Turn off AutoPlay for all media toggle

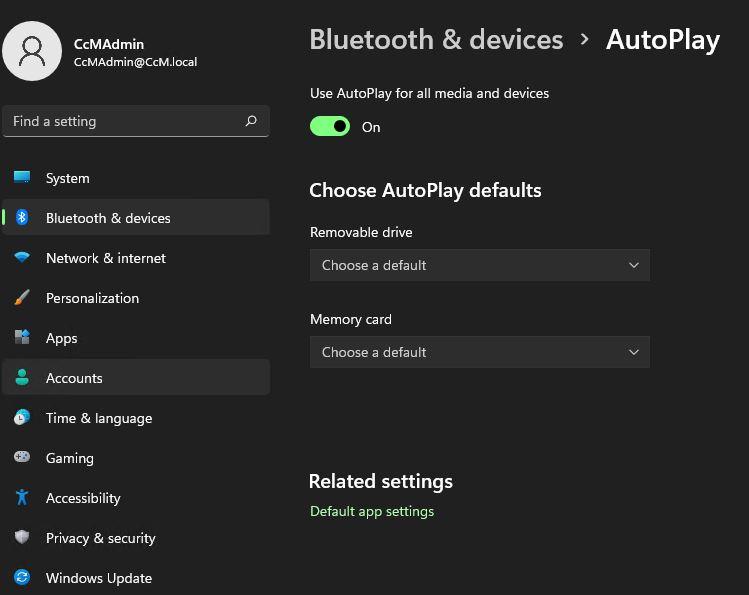[330, 127]
